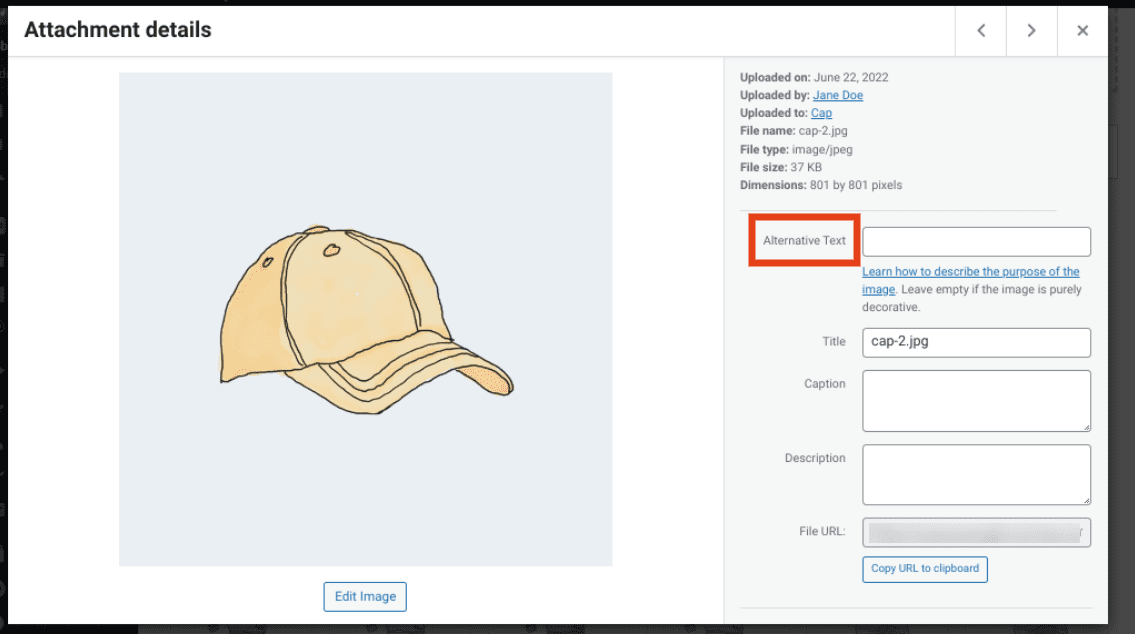Navigate to the previous attachment
The width and height of the screenshot is (1135, 634).
(x=980, y=30)
